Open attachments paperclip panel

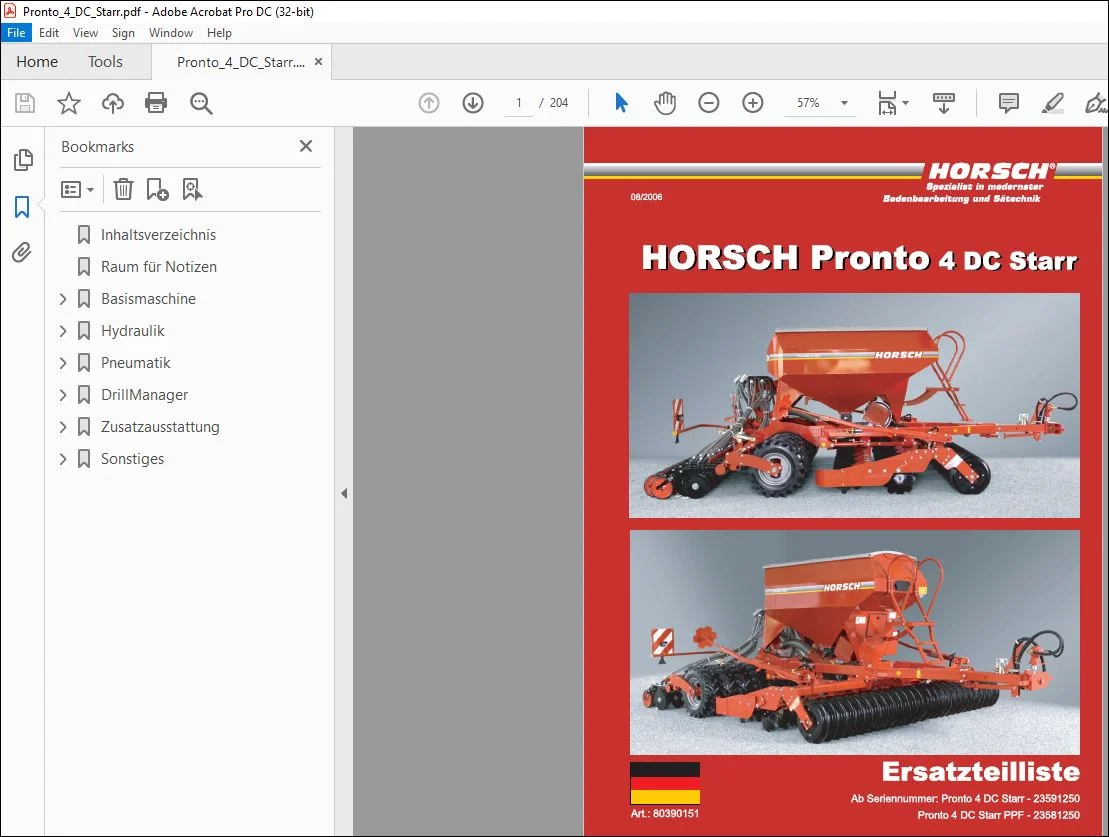tap(22, 253)
